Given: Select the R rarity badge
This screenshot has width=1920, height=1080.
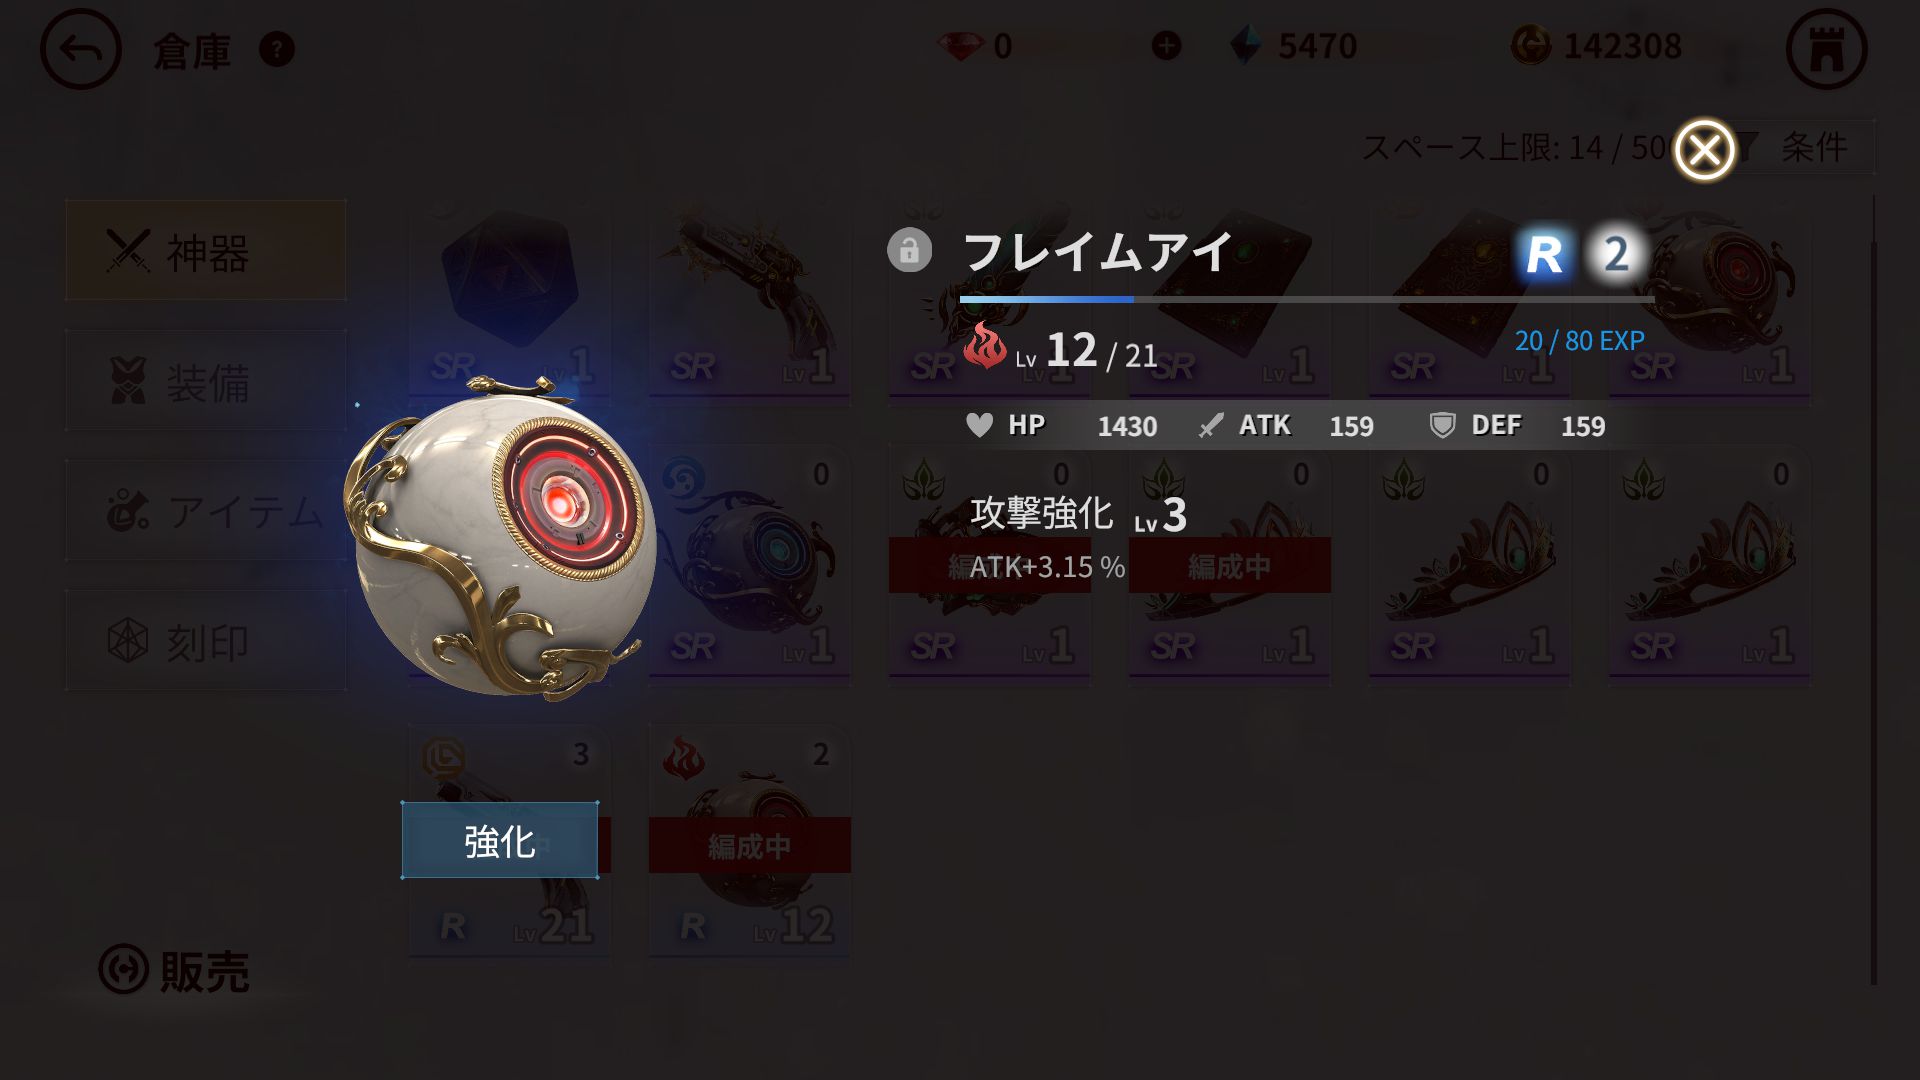Looking at the screenshot, I should [1543, 254].
